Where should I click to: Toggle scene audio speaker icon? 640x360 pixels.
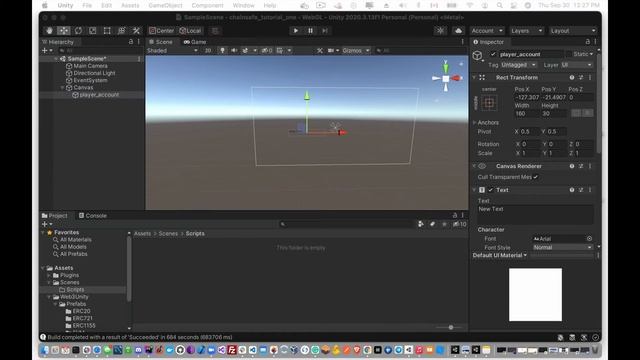(234, 51)
